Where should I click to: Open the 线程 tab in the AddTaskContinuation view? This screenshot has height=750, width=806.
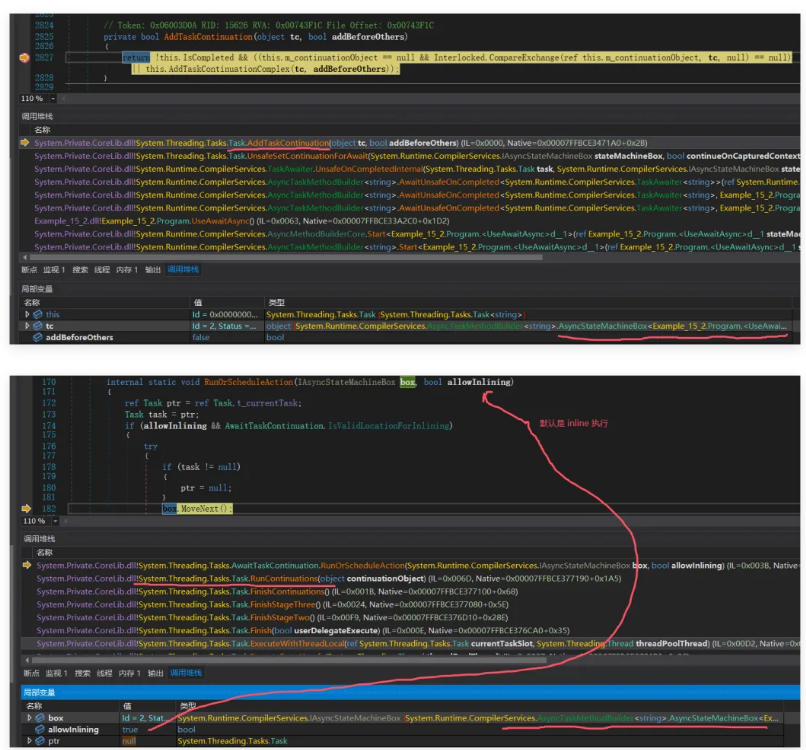(102, 269)
